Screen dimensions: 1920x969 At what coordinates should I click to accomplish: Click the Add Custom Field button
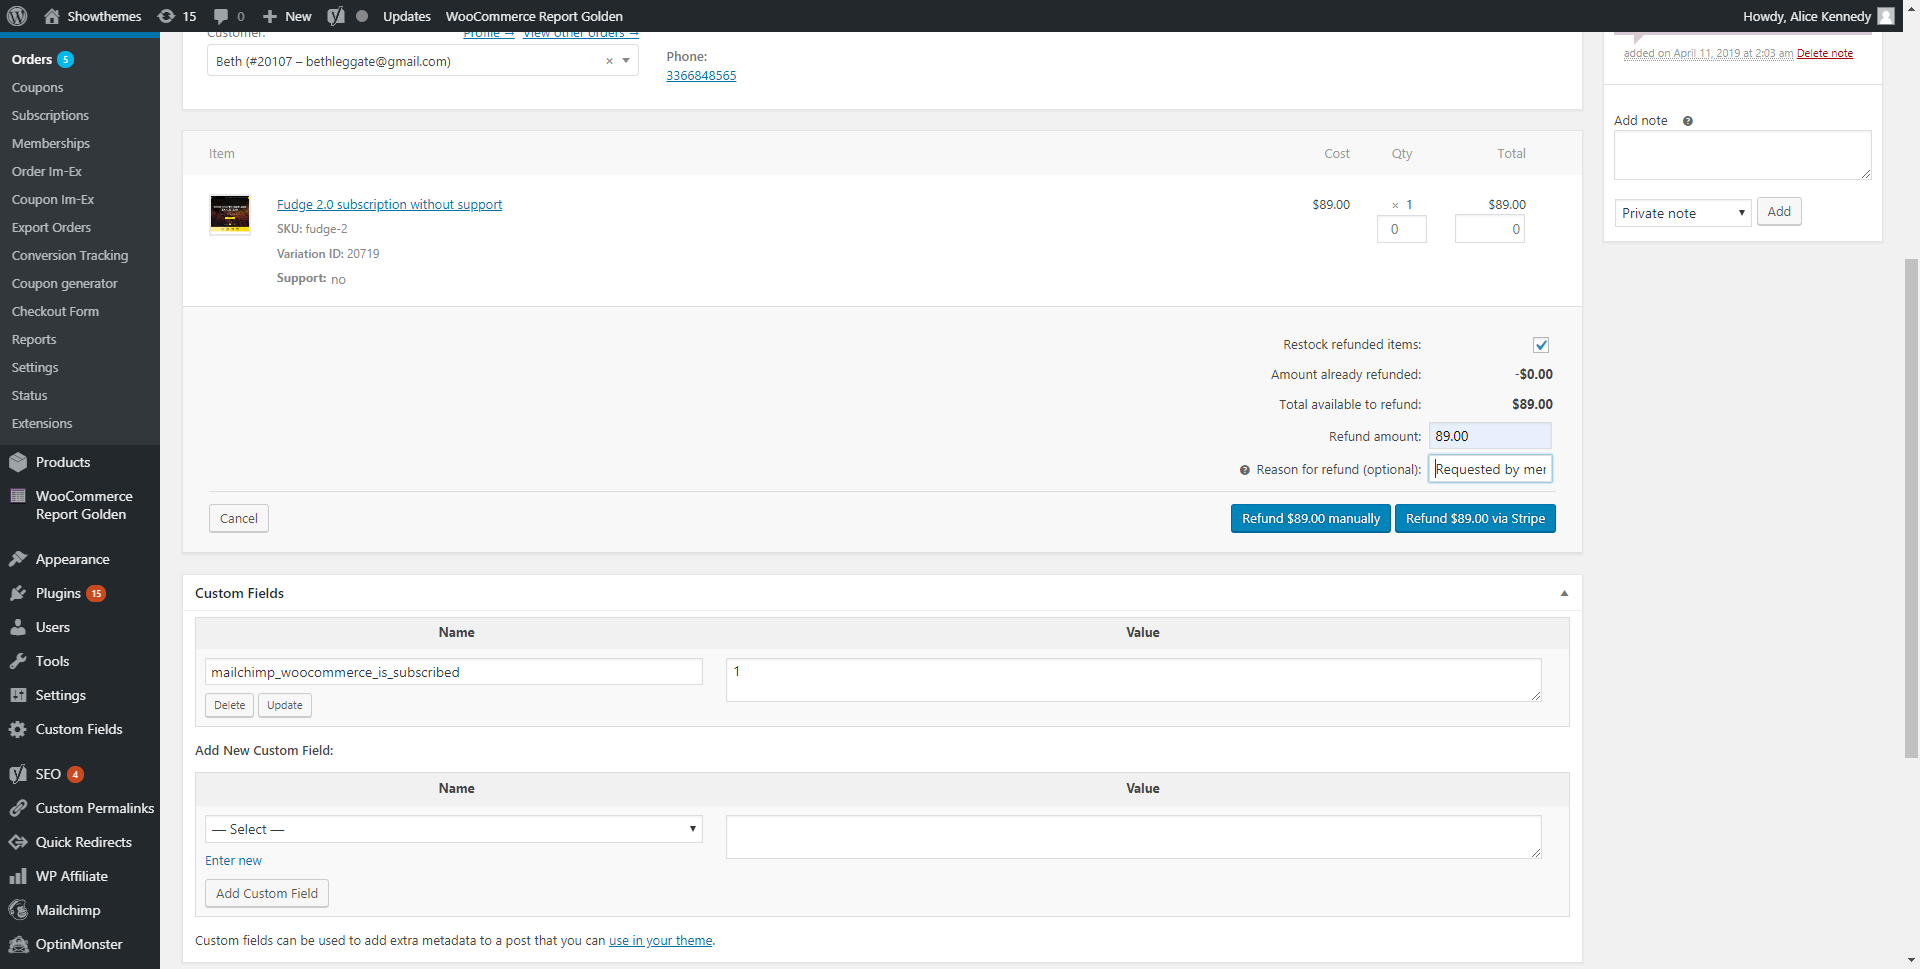point(266,893)
